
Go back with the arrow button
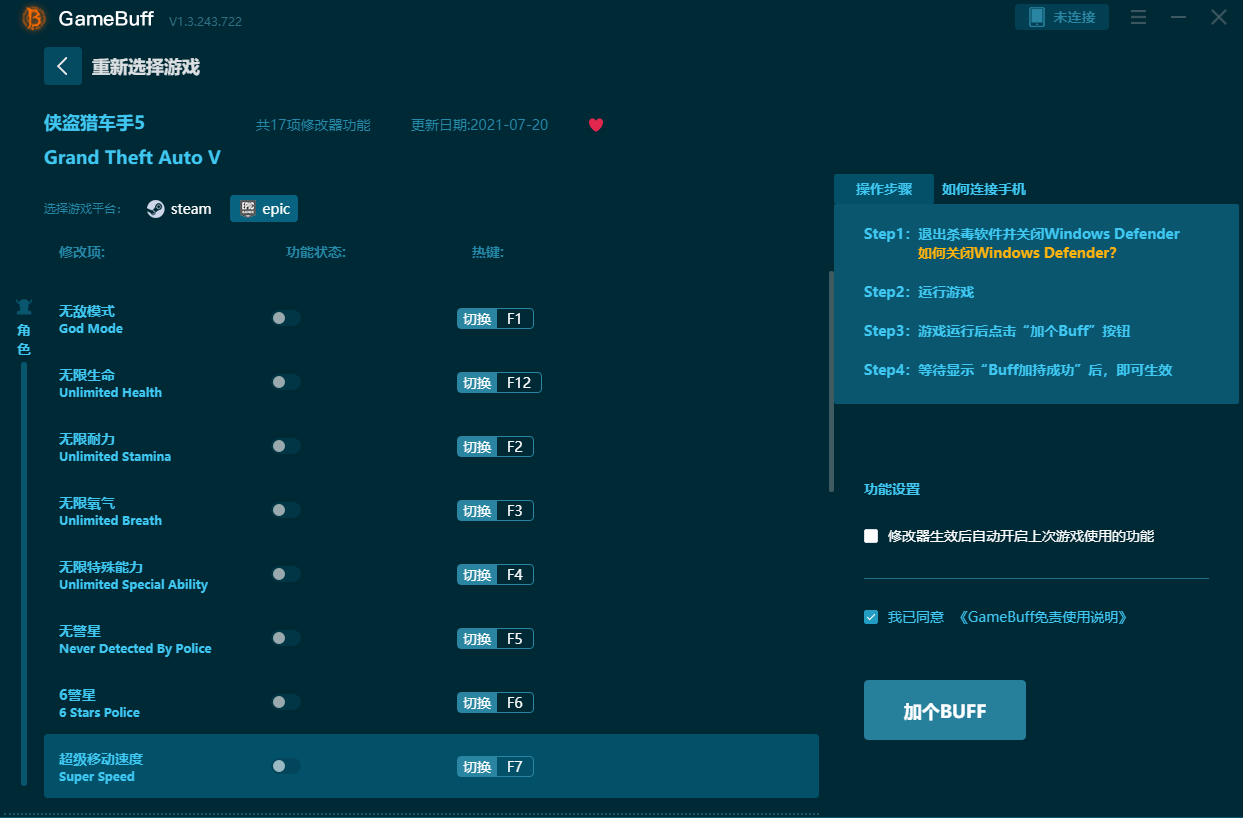click(x=63, y=66)
